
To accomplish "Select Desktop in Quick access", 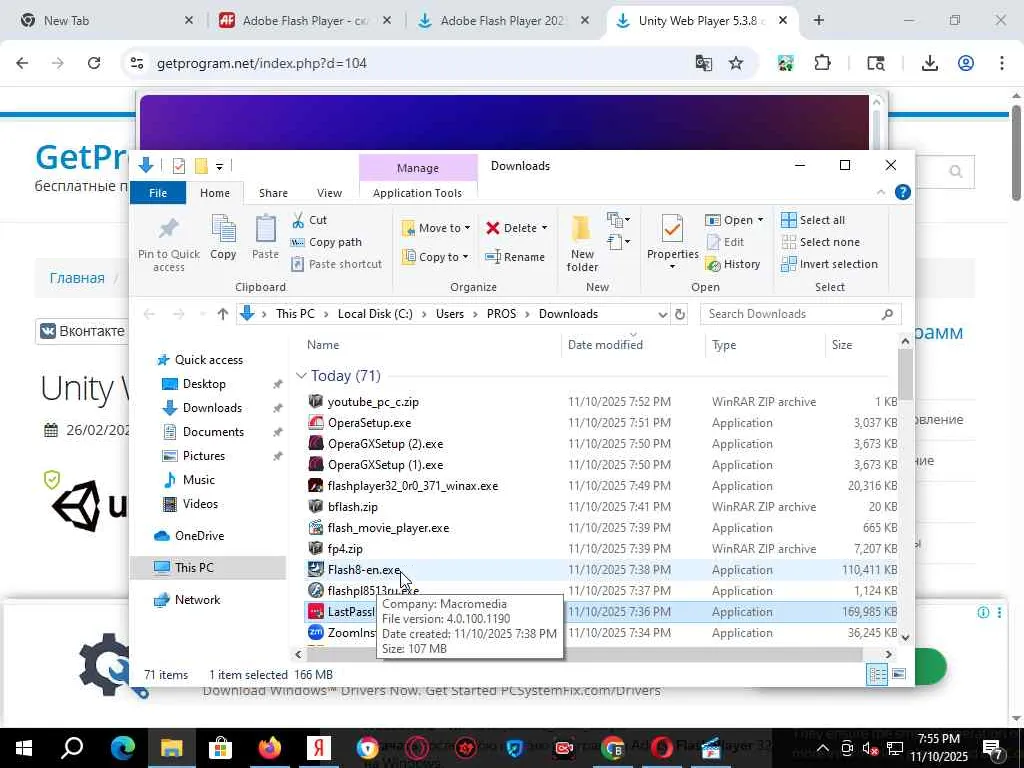I will [x=204, y=384].
